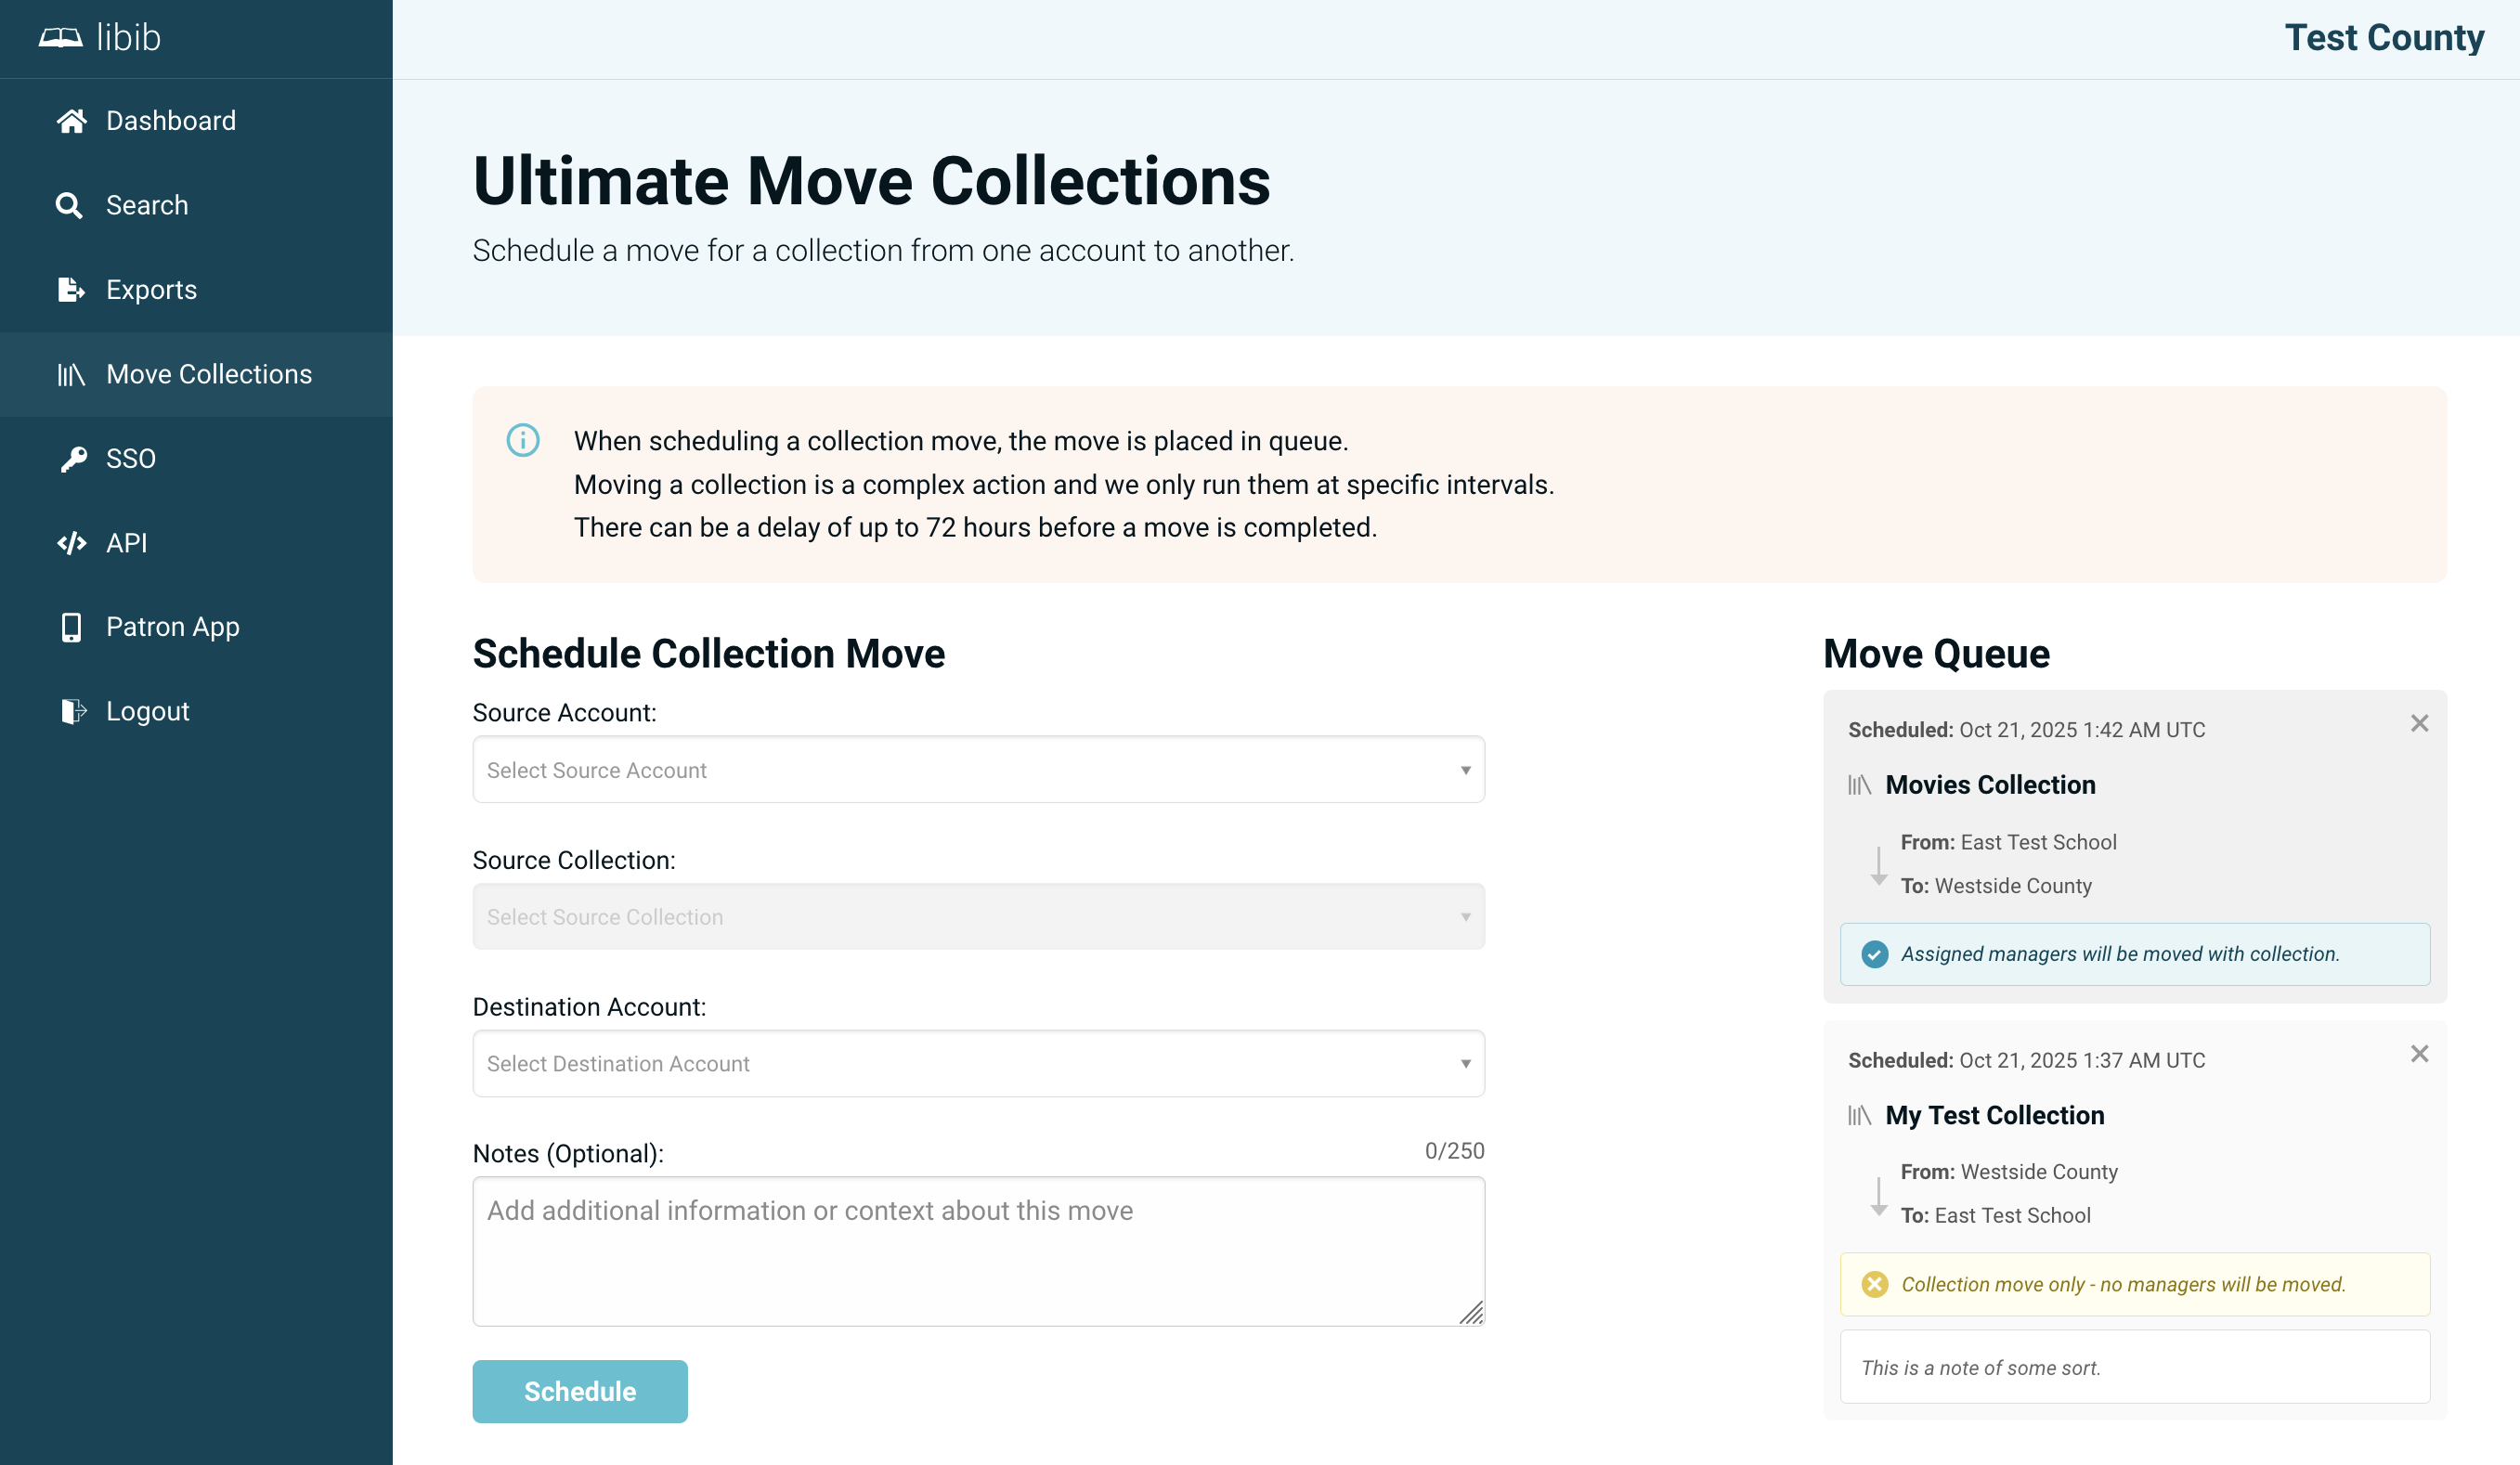
Task: Click Logout in the sidebar
Action: 196,711
